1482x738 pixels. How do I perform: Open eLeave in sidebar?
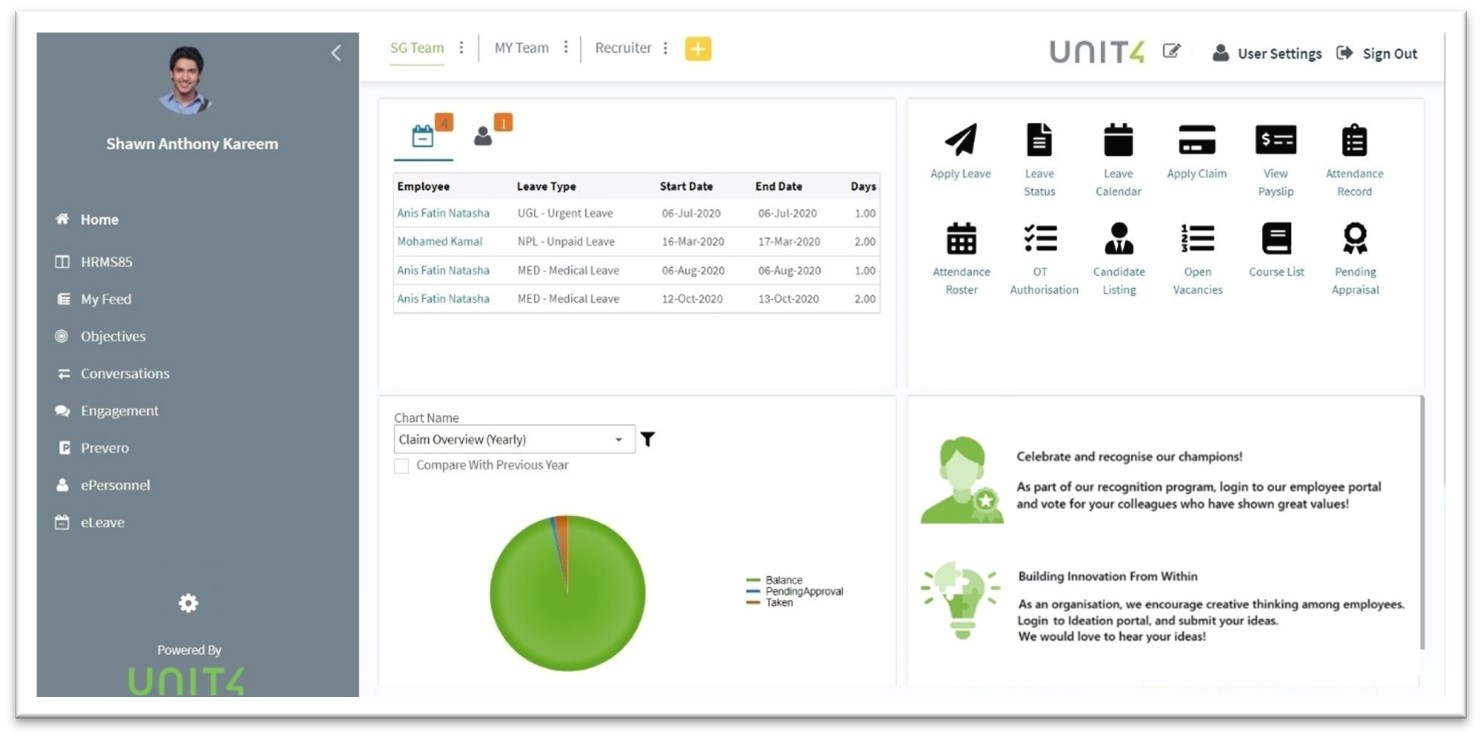(x=102, y=522)
